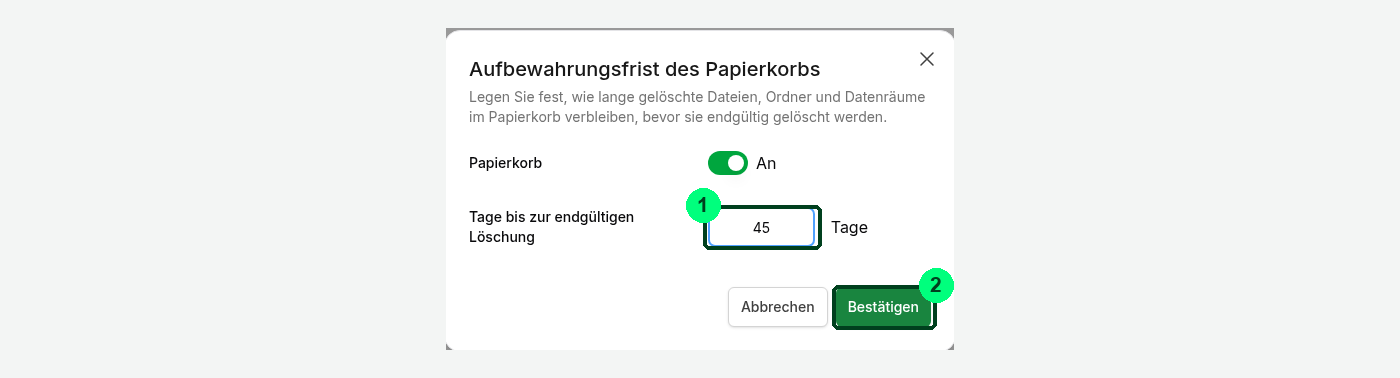Click the green step badge numbered 2
1400x378 pixels.
pyautogui.click(x=936, y=285)
